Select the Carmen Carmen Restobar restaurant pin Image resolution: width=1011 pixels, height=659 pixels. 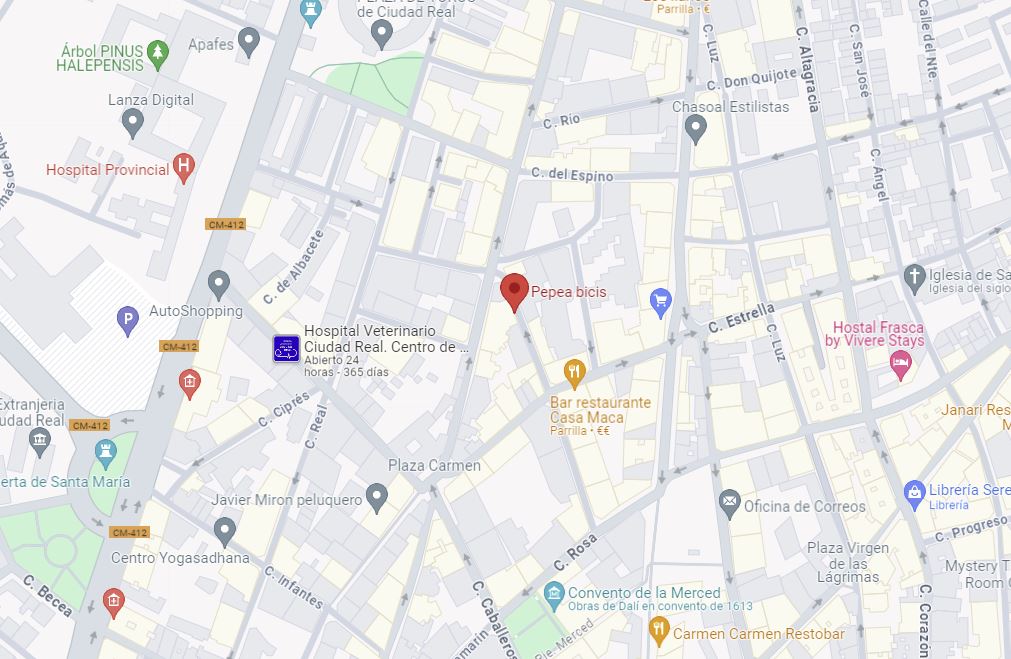(x=658, y=632)
